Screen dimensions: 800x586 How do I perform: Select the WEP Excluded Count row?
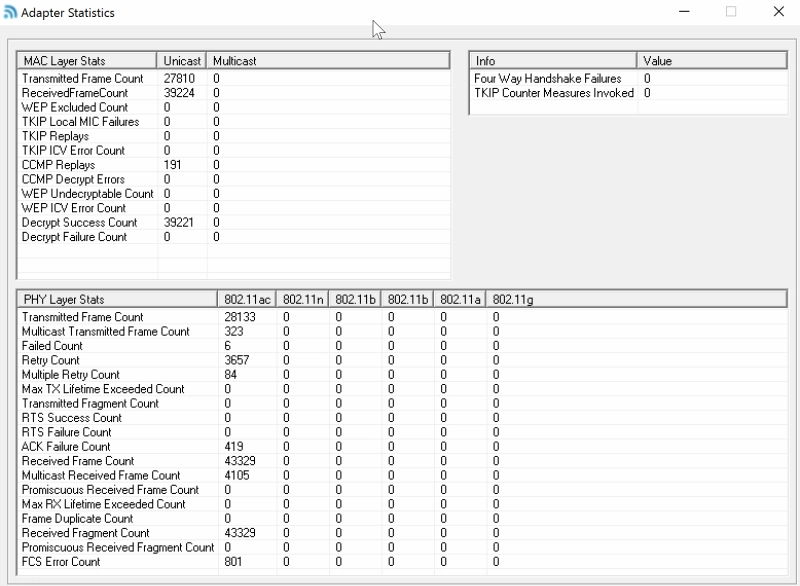(234, 107)
